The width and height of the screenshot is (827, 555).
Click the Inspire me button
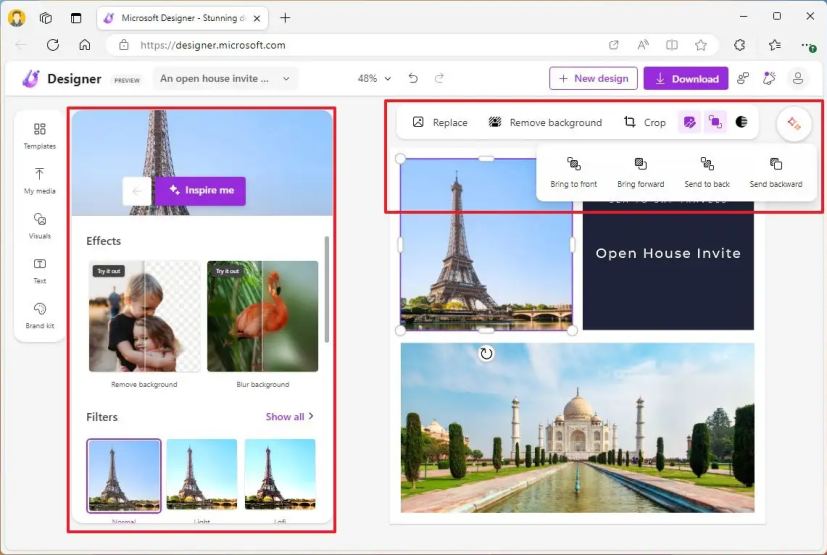tap(200, 190)
